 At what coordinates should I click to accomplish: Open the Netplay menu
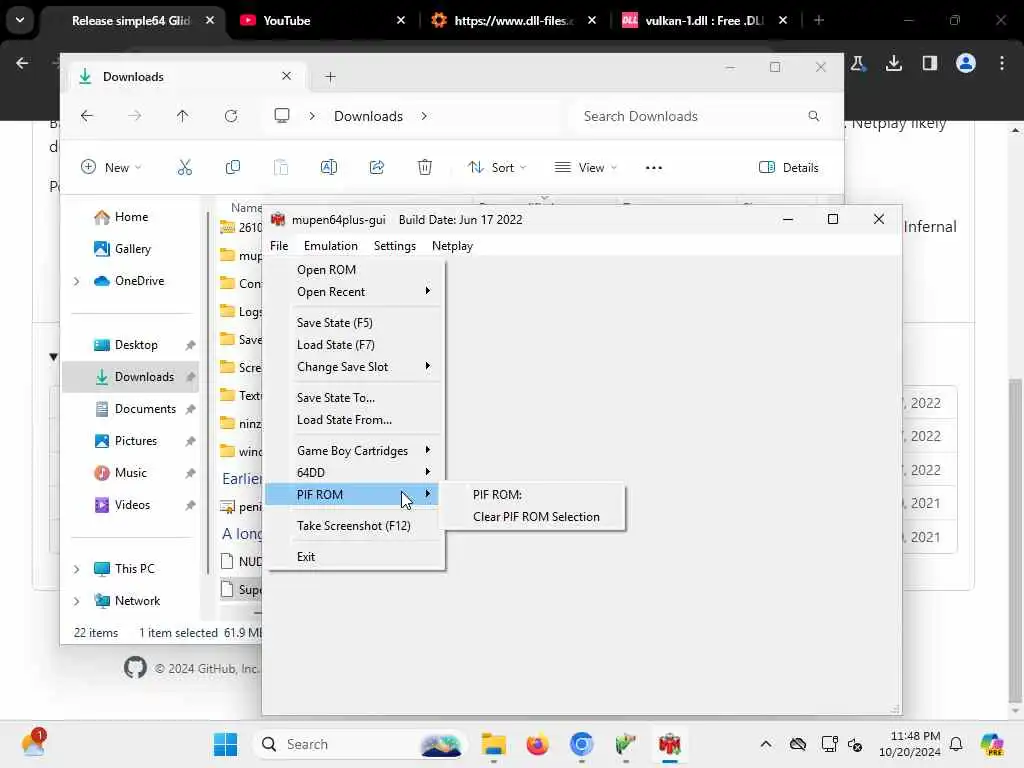pos(452,246)
